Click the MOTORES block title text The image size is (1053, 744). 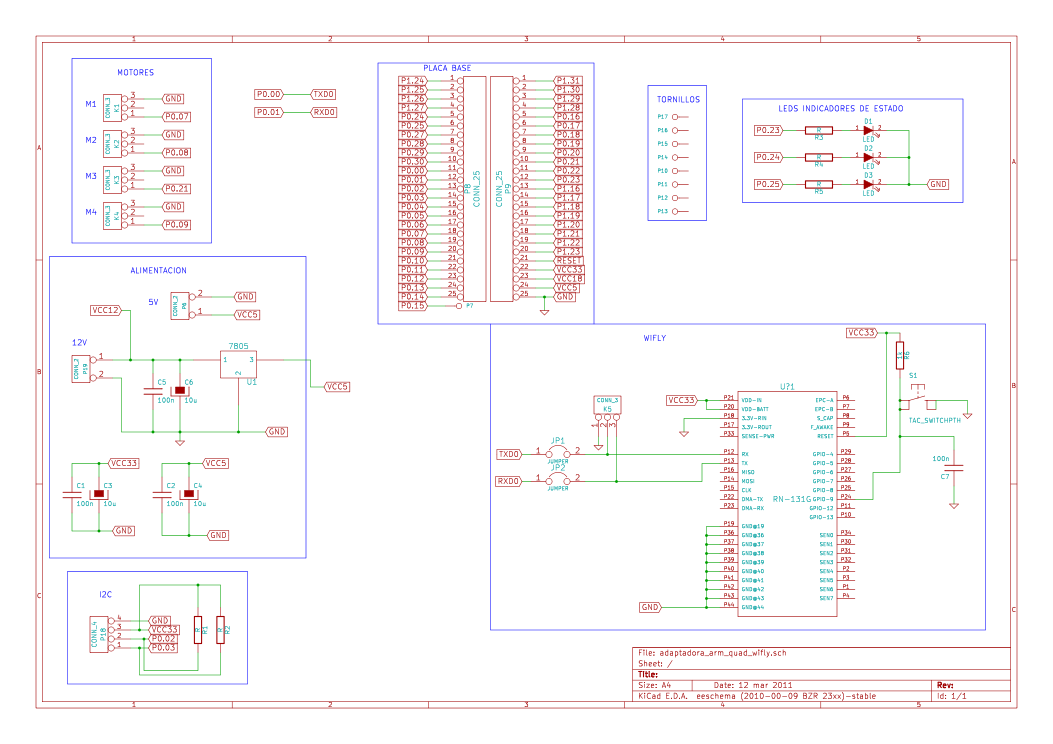pyautogui.click(x=136, y=73)
